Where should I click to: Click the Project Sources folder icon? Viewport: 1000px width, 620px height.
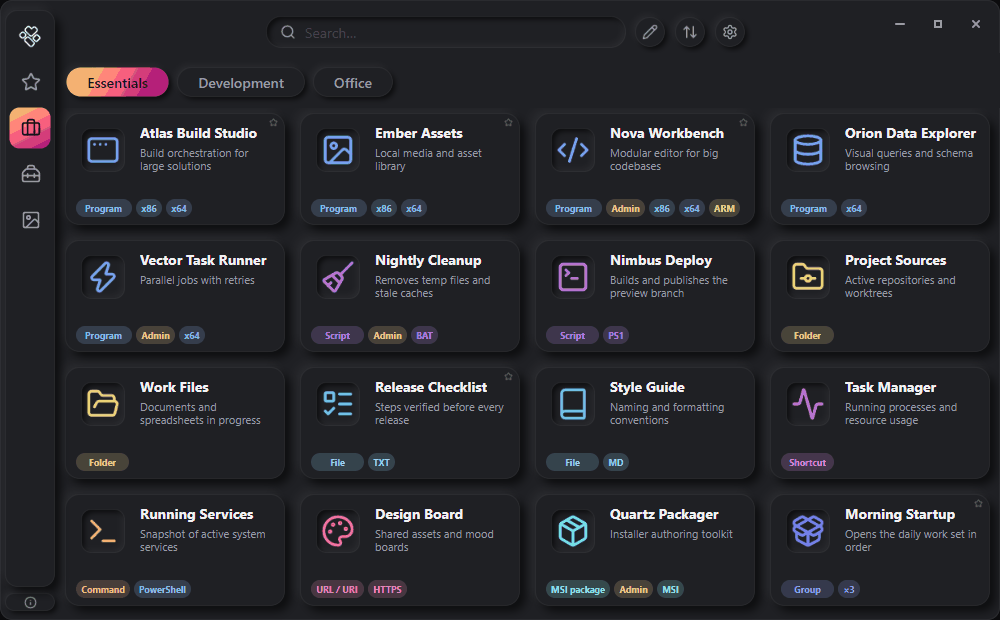pos(807,277)
